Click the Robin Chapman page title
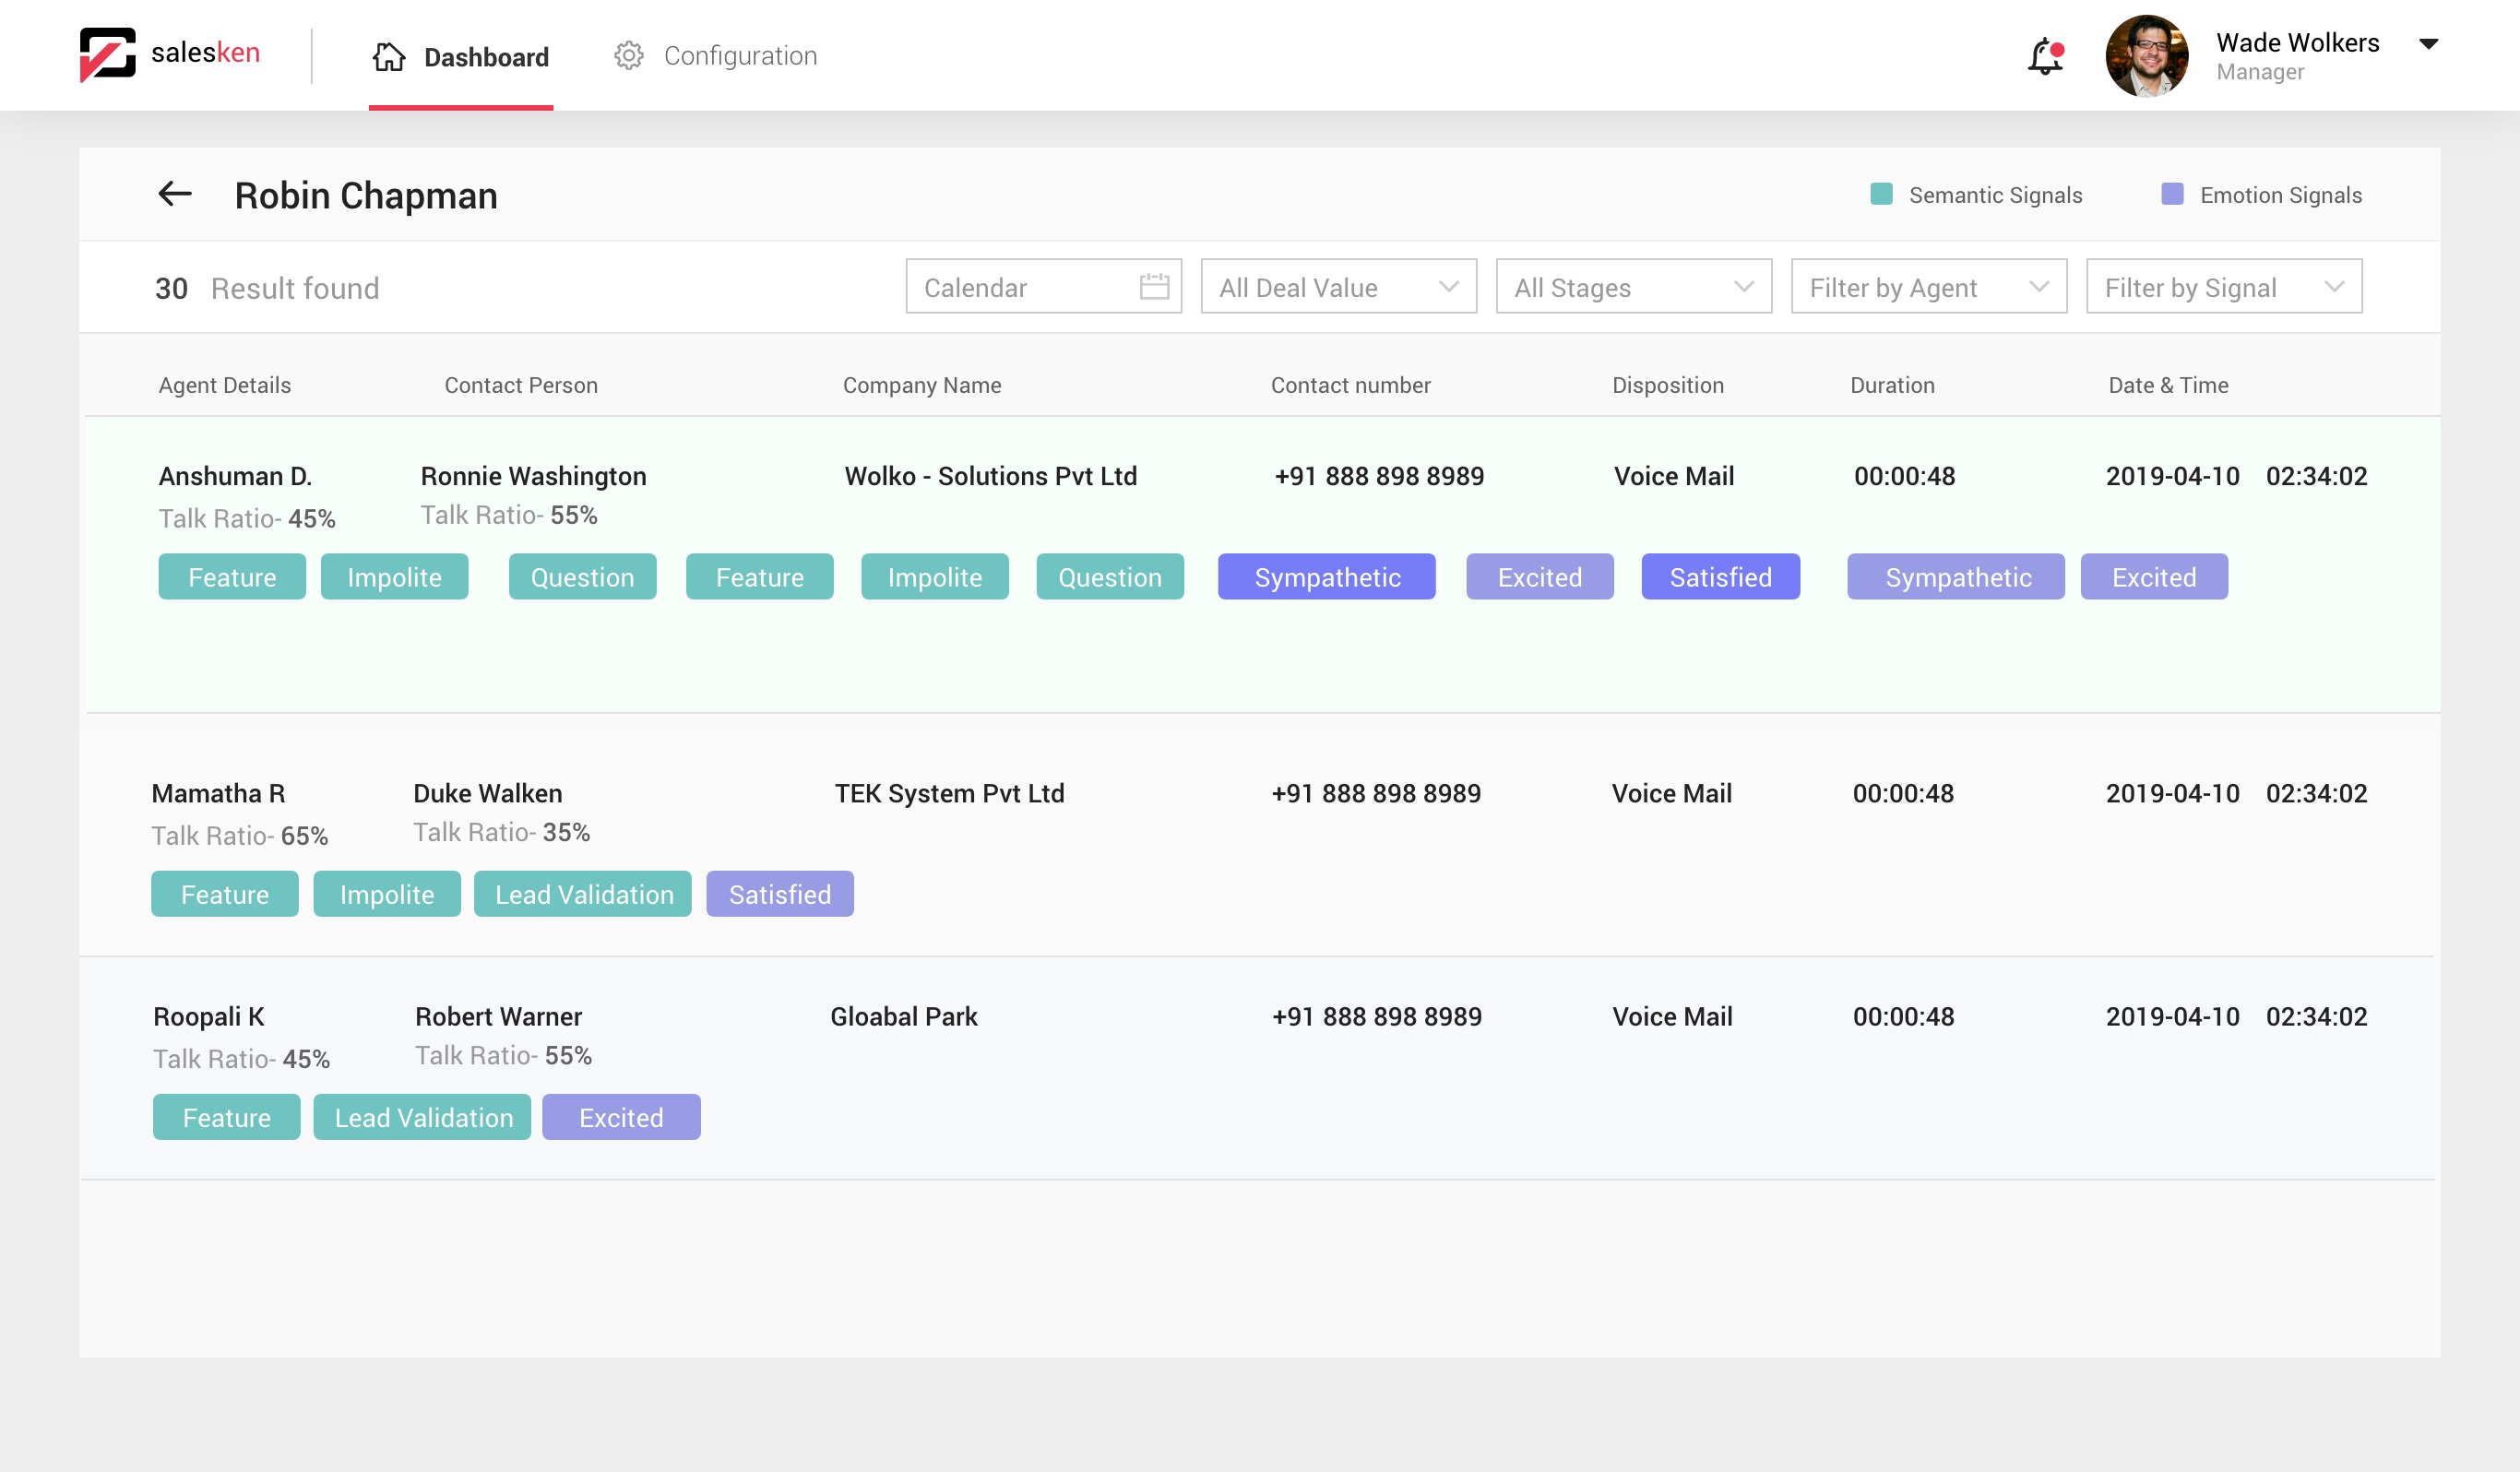Screen dimensions: 2520x1472 pyautogui.click(x=366, y=195)
